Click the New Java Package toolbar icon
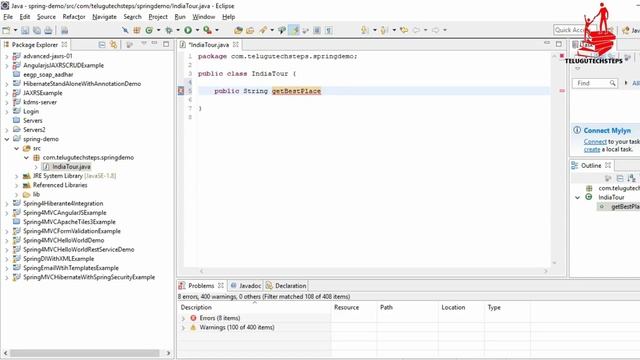 [x=137, y=30]
